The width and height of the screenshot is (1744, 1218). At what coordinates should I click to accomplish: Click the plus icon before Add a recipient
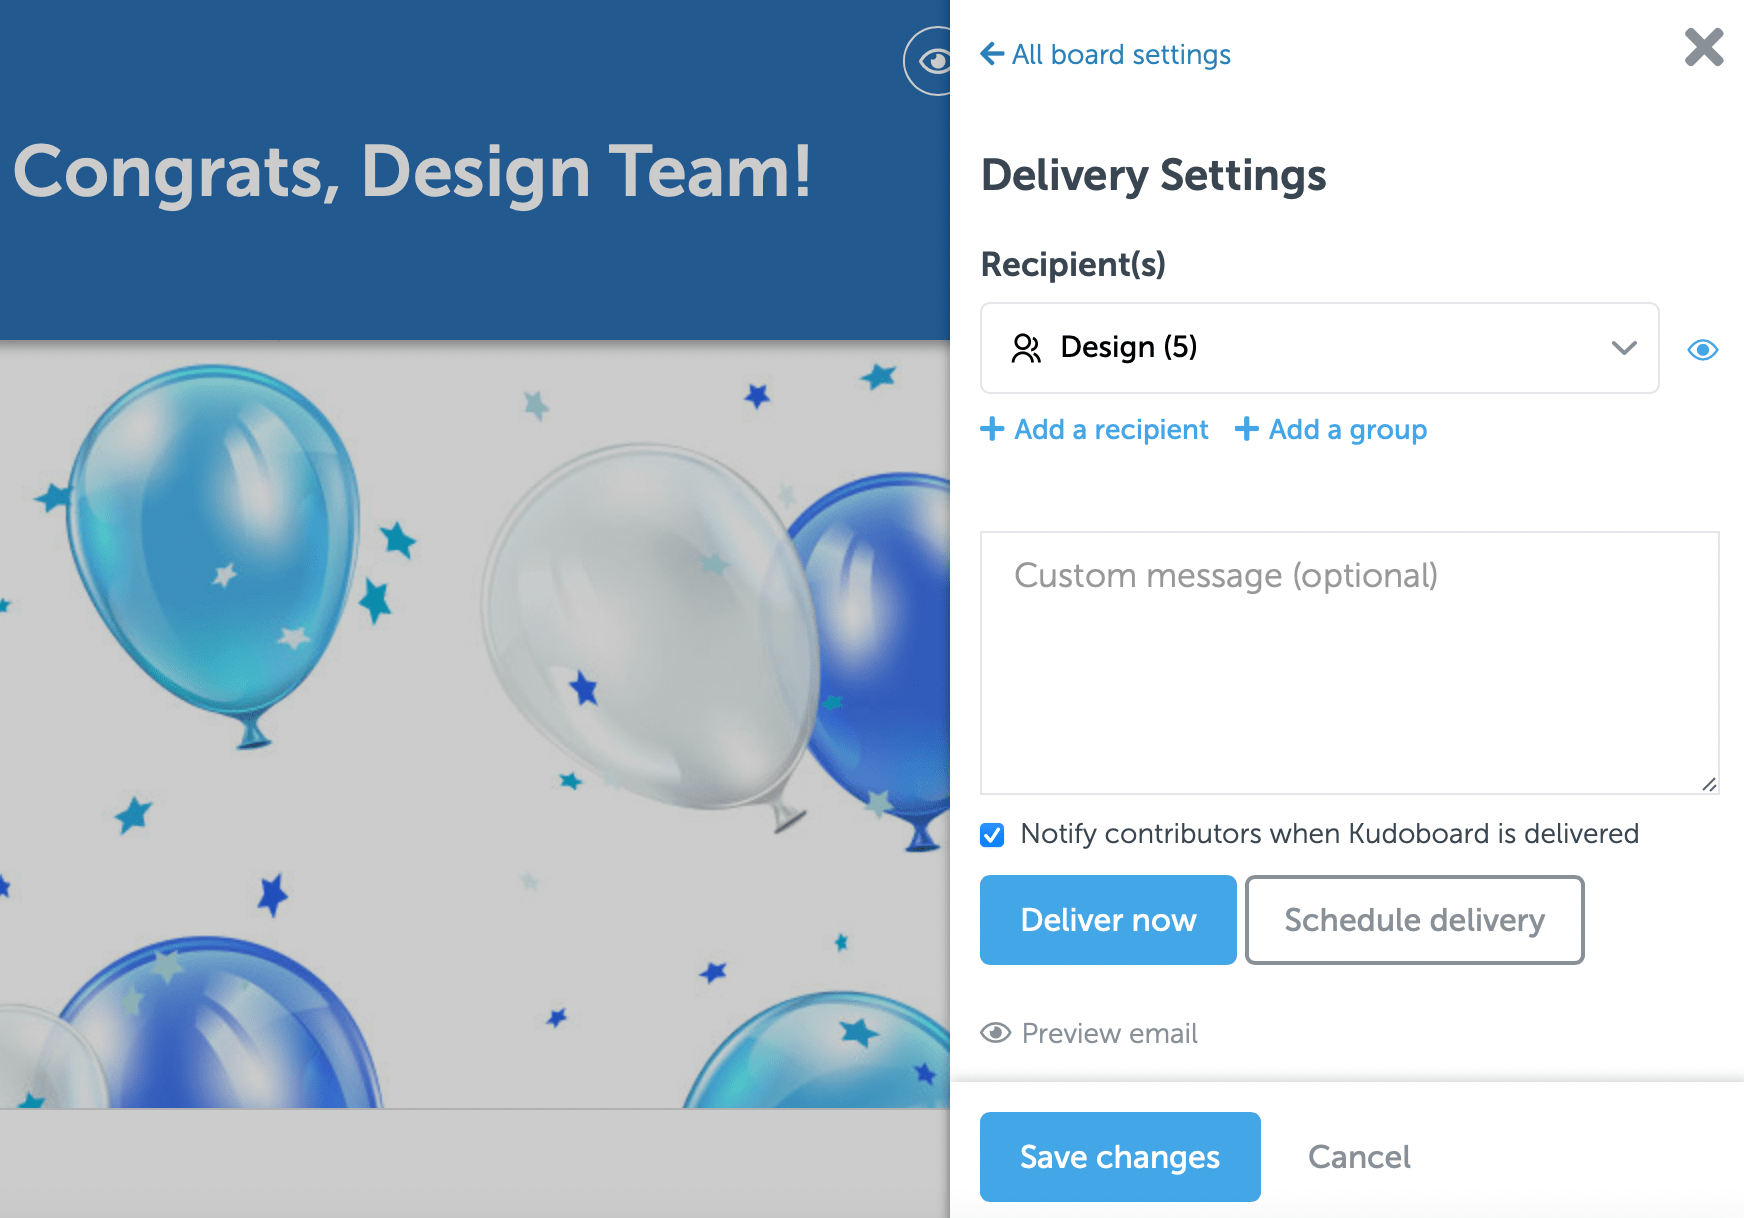click(991, 429)
